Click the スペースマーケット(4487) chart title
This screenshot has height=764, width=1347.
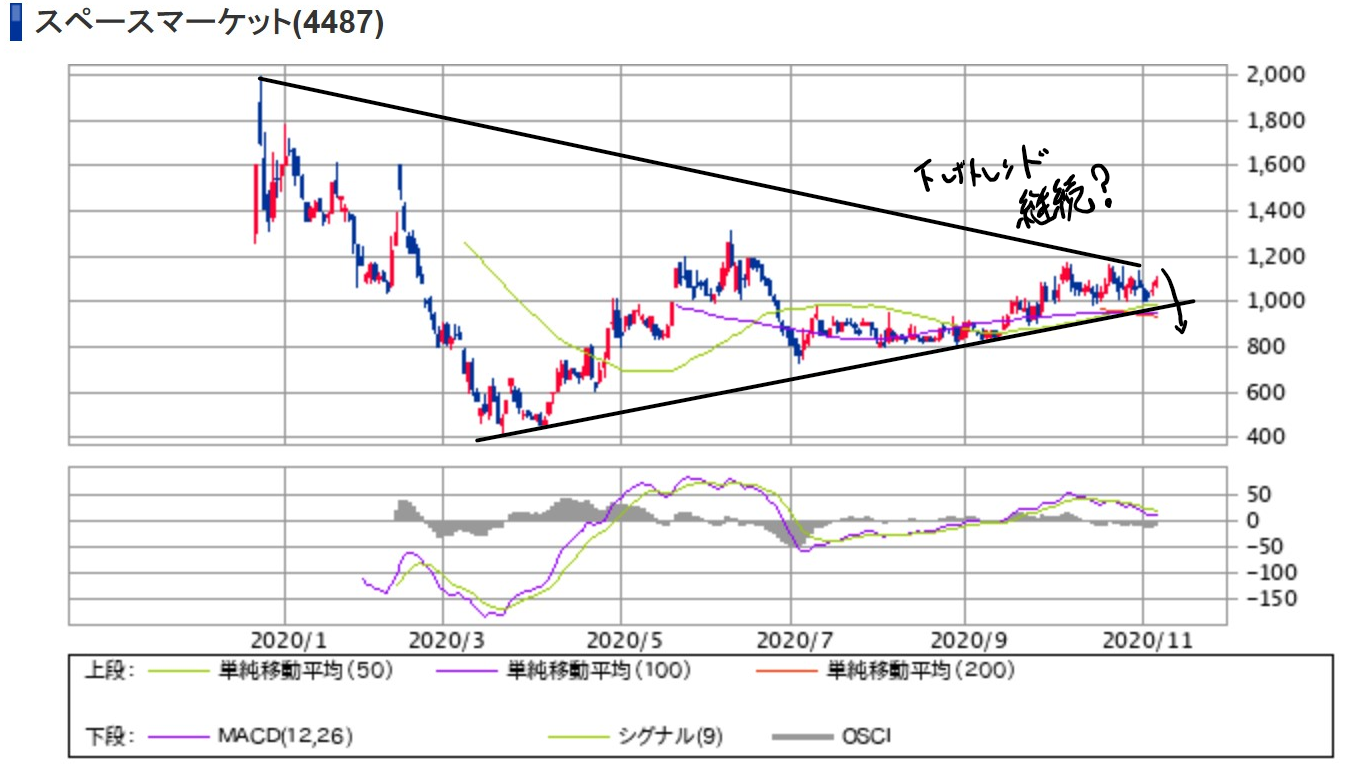(208, 22)
